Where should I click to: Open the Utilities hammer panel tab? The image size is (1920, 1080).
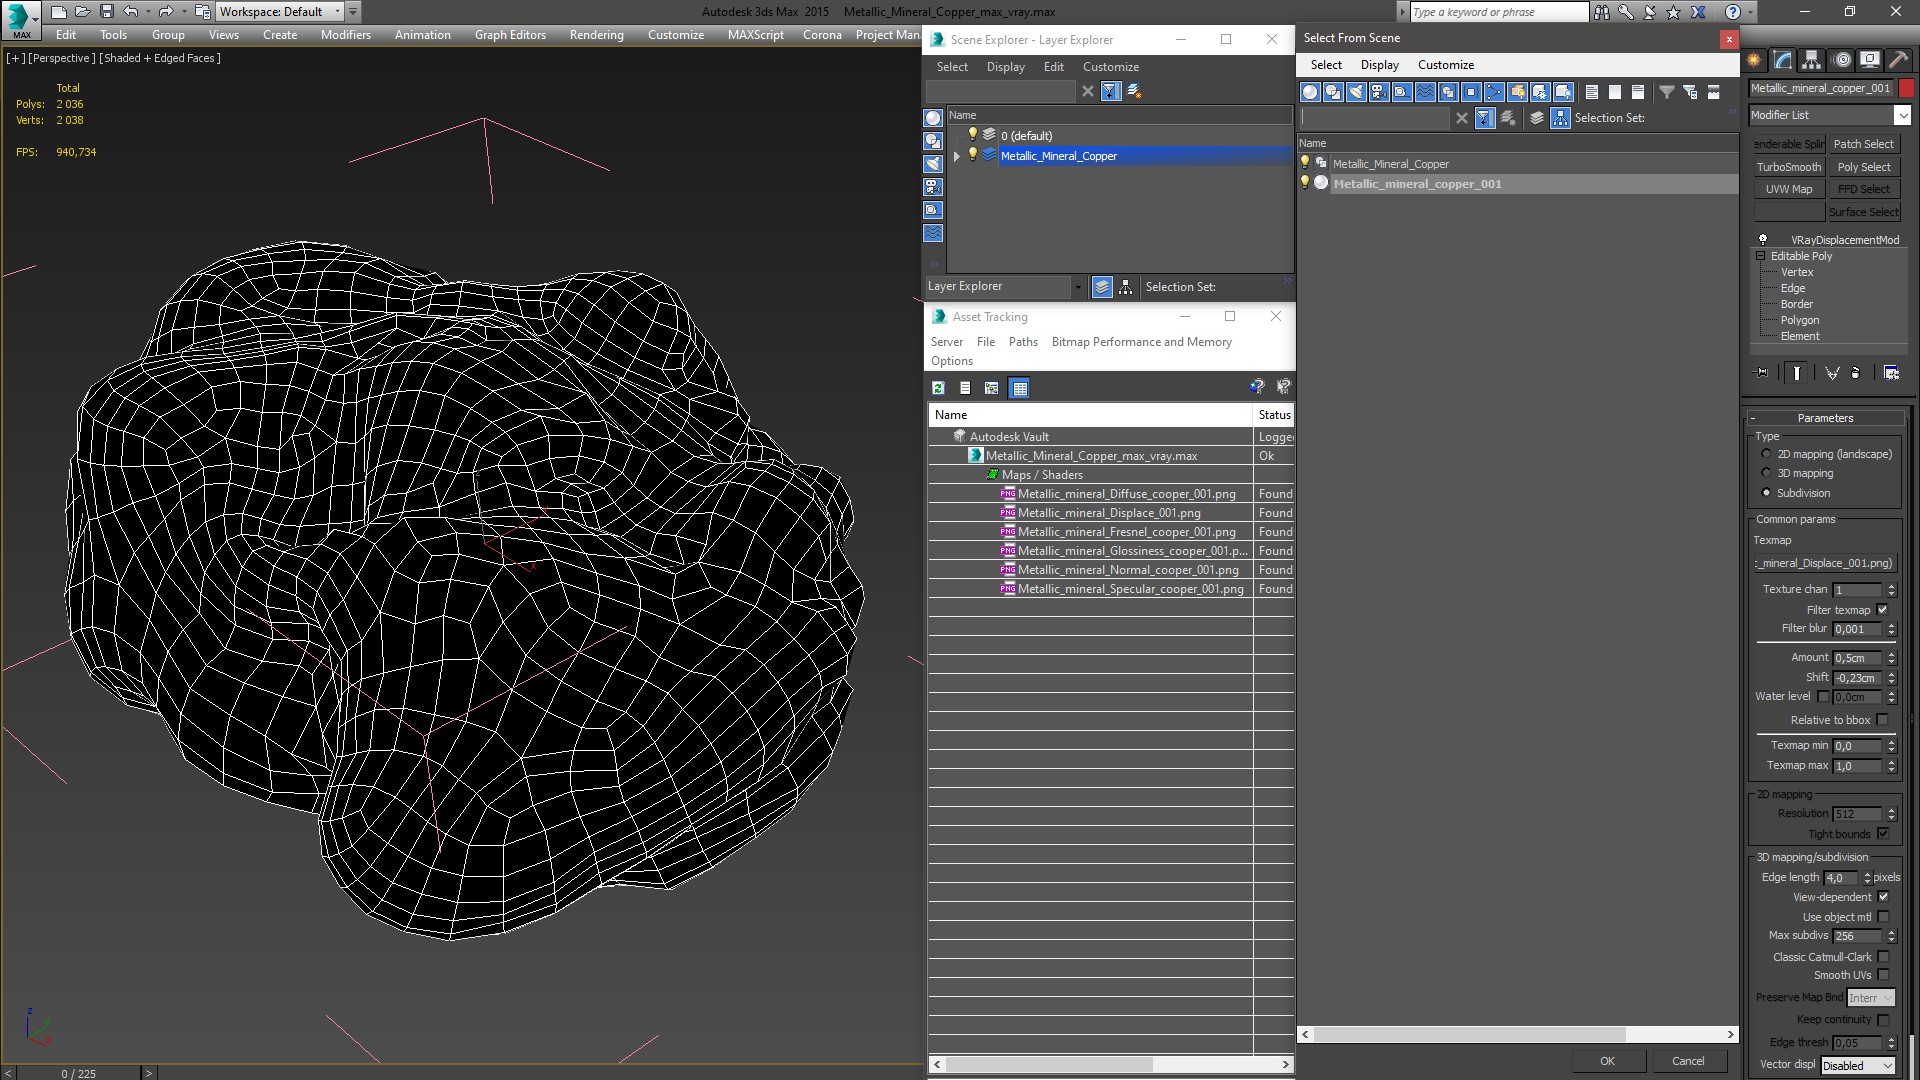pyautogui.click(x=1898, y=60)
